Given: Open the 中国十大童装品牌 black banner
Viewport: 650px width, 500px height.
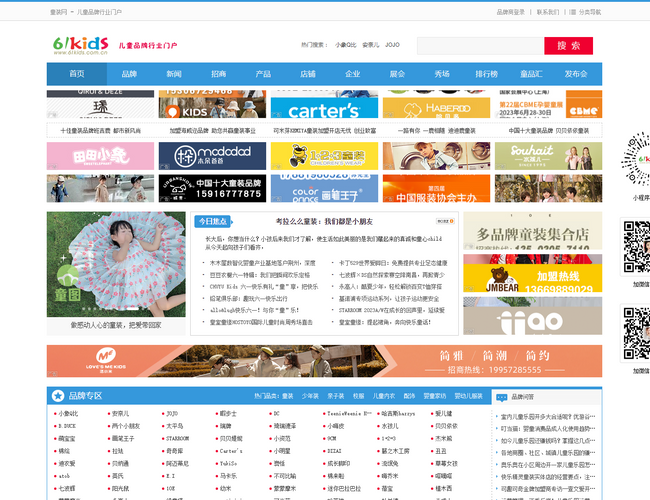Looking at the screenshot, I should click(212, 188).
